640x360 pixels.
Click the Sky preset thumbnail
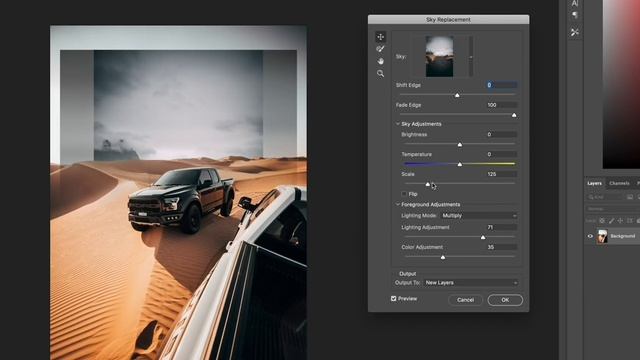coord(439,56)
